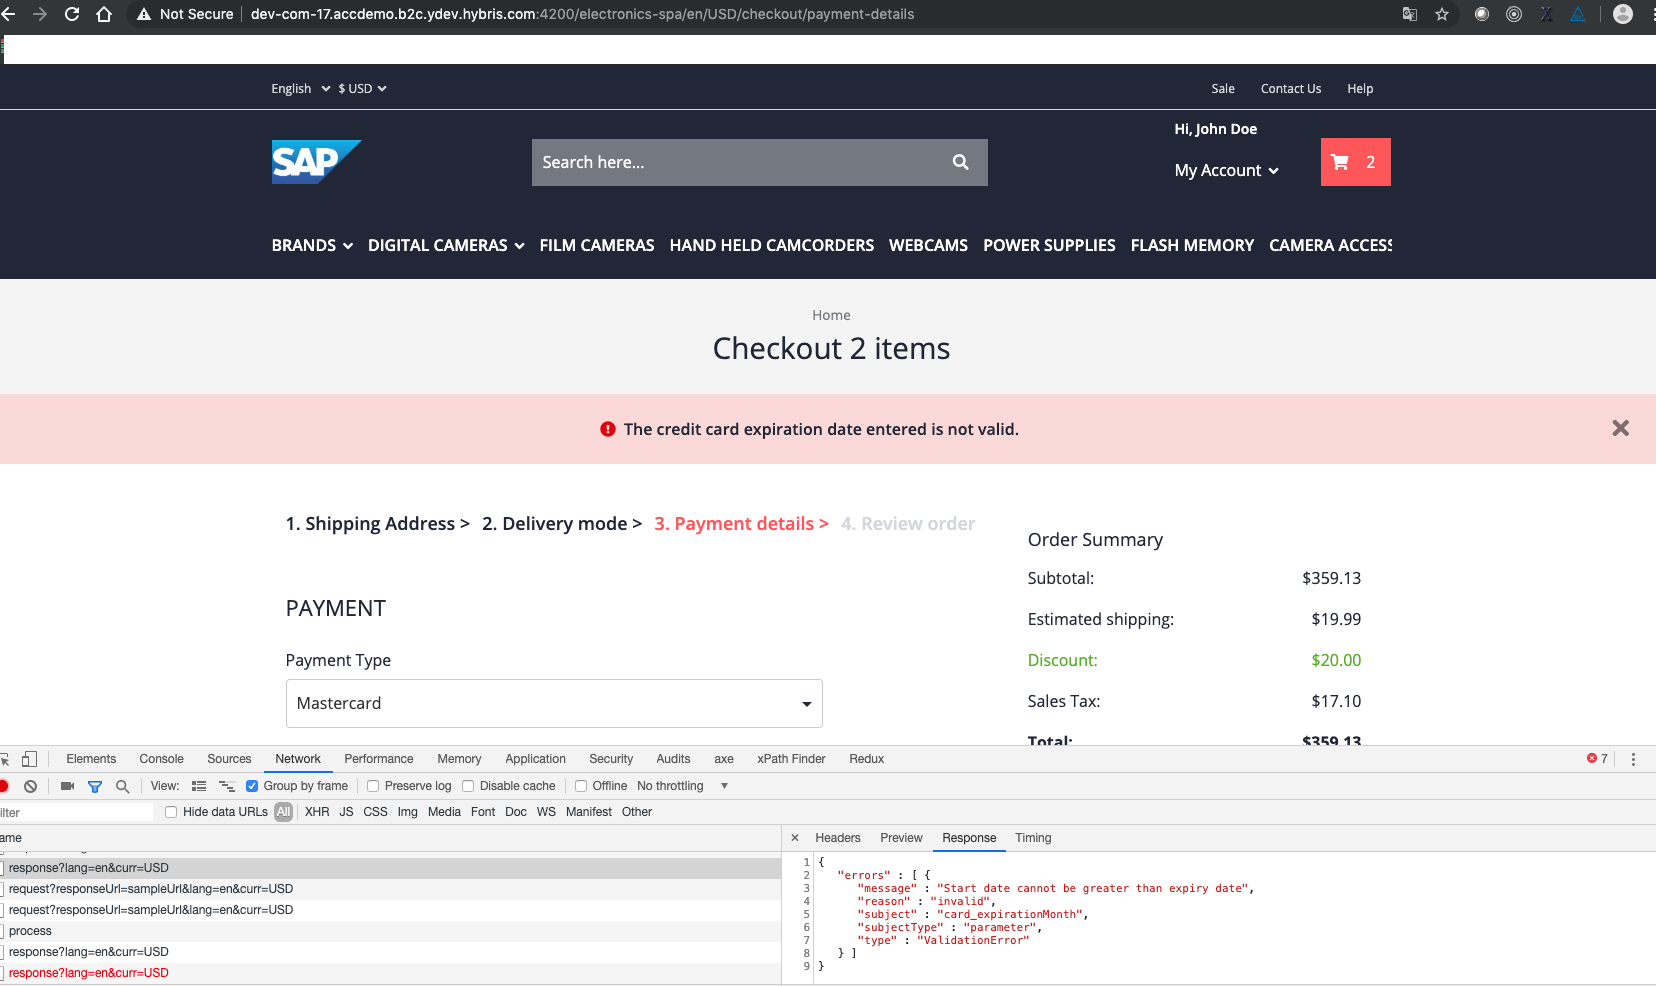
Task: Close the request details pane
Action: 795,838
